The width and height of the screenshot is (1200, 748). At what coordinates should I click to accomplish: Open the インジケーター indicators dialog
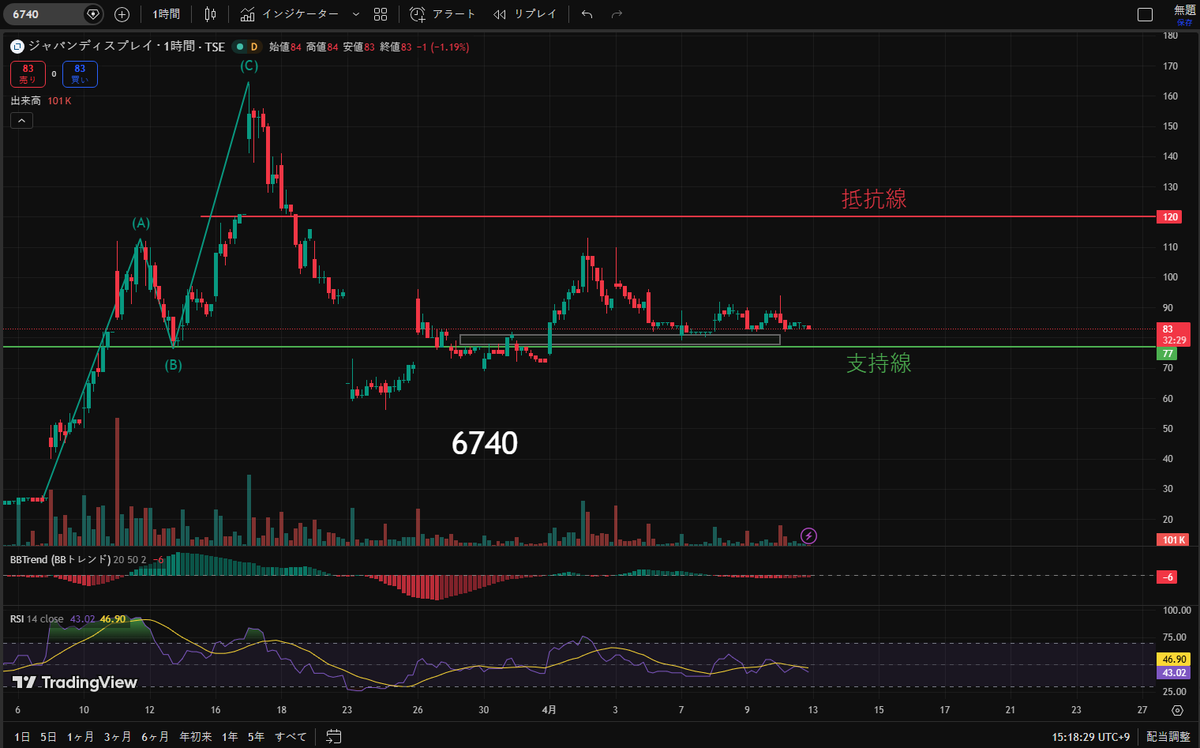click(x=289, y=15)
